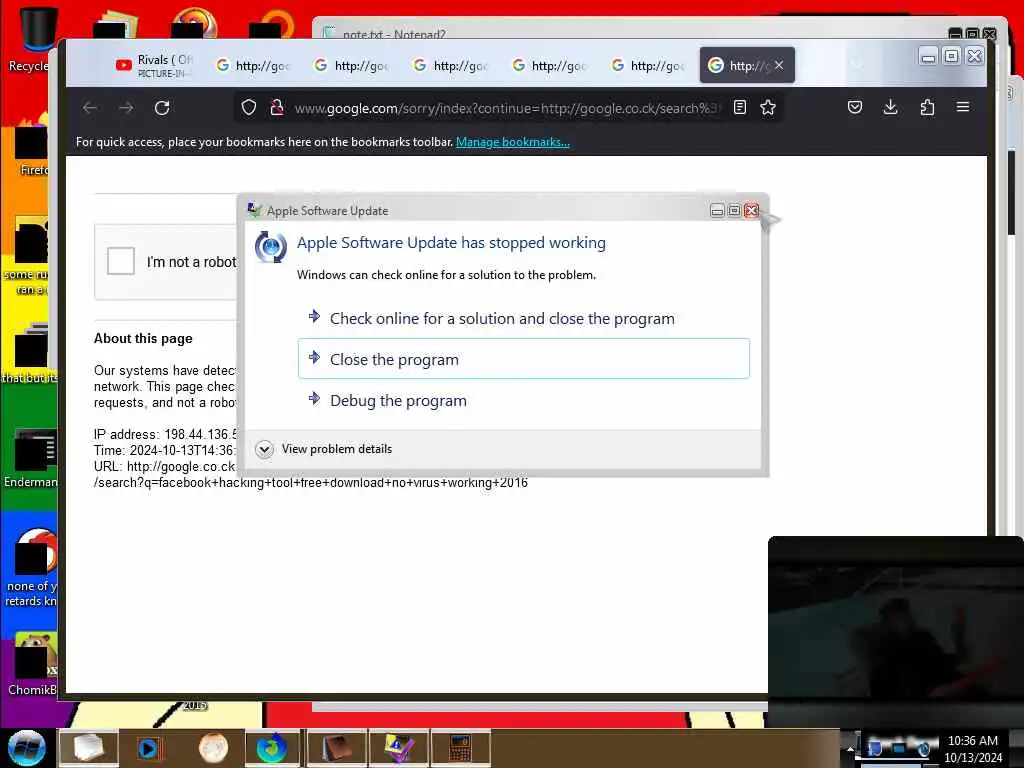
Task: Open the Firefox taskbar icon
Action: (272, 748)
